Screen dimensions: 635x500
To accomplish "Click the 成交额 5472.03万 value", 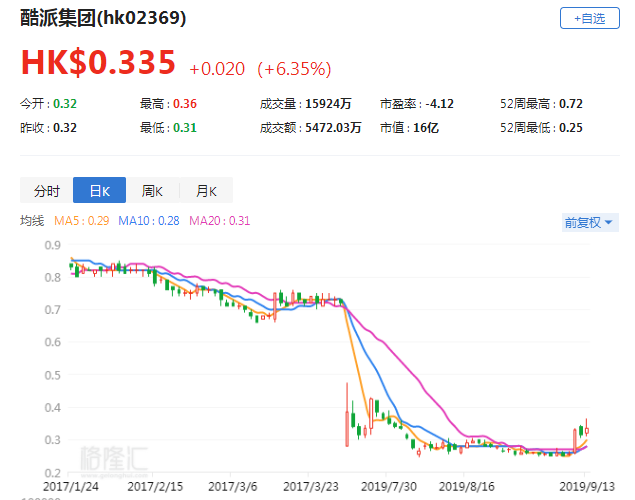I will point(333,128).
